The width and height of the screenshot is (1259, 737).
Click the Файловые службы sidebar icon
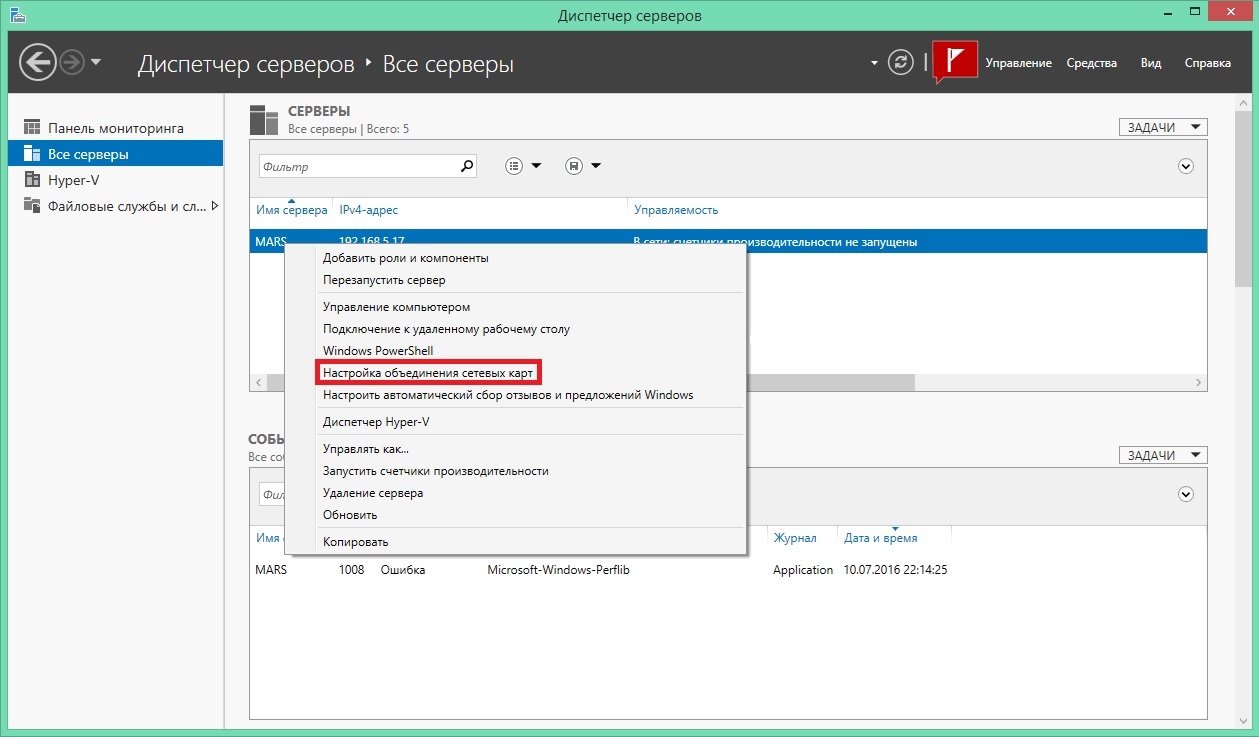click(31, 206)
